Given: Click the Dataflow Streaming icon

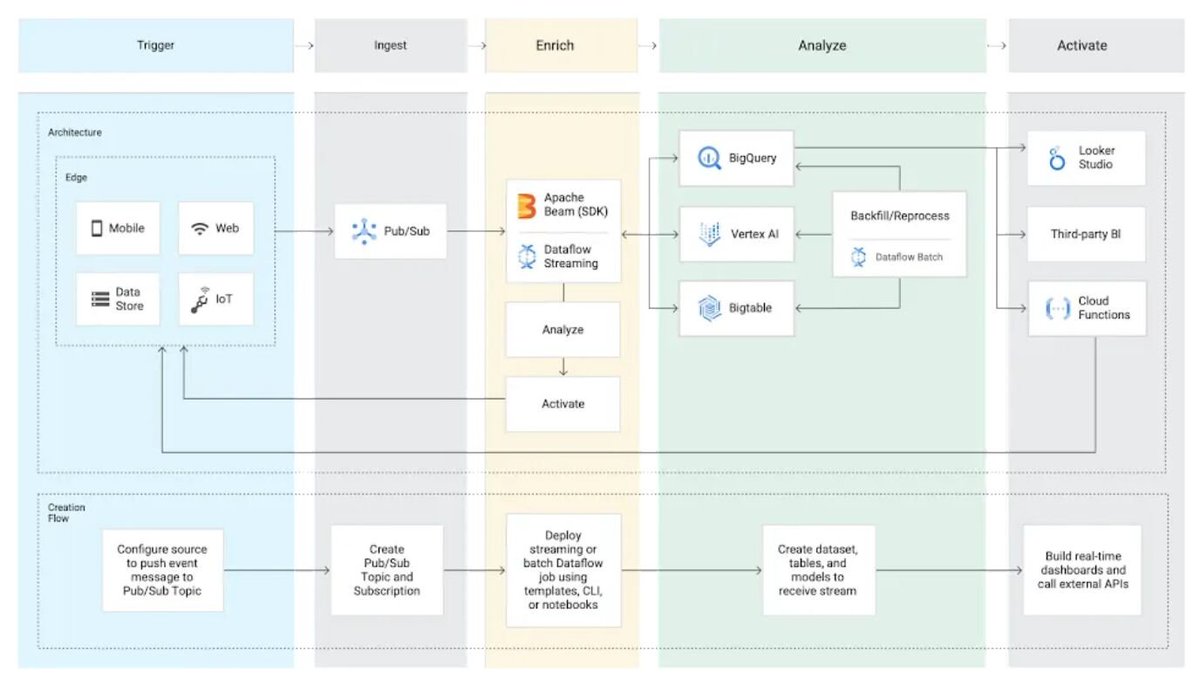Looking at the screenshot, I should pyautogui.click(x=527, y=256).
